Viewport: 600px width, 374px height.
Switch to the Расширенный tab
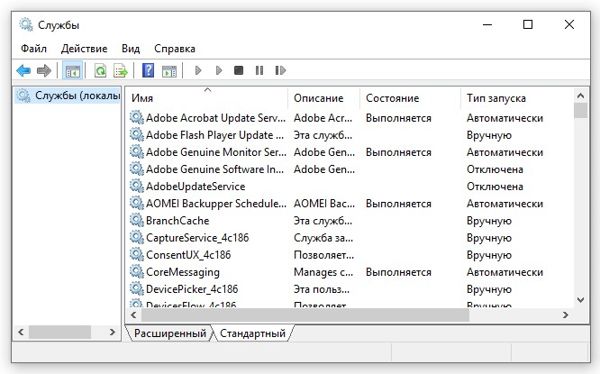(170, 333)
